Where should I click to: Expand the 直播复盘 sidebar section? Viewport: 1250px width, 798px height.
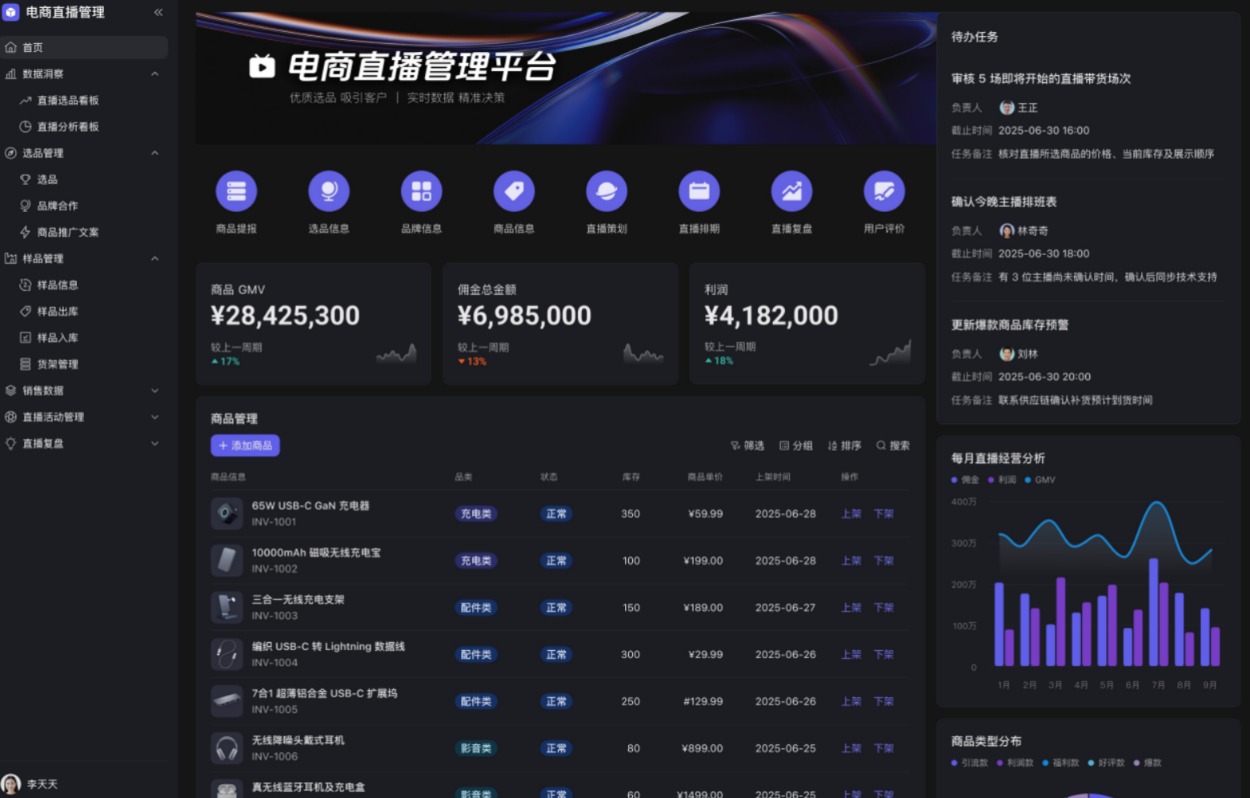155,443
